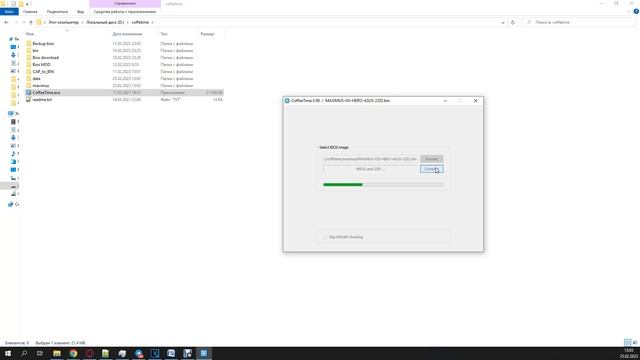Viewport: 640px width, 360px height.
Task: Click the Explorer back arrow
Action: coord(6,22)
